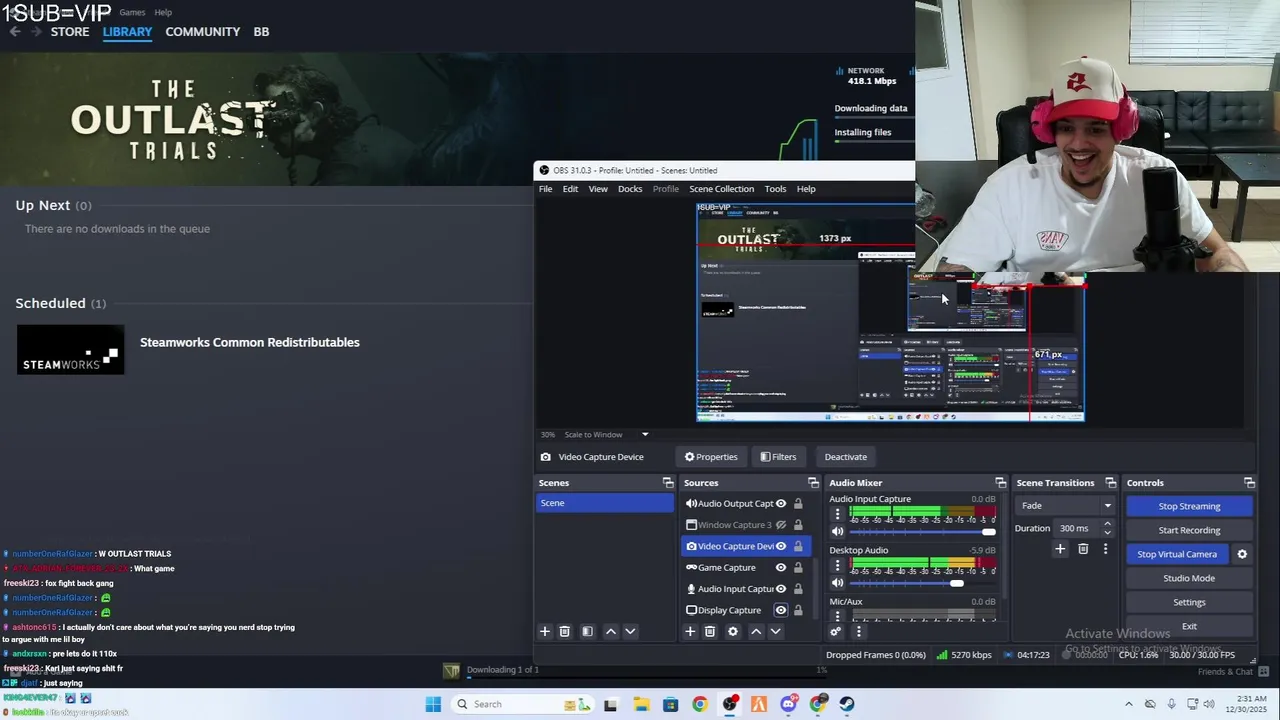
Task: Toggle lock on Video Capture Device source
Action: click(798, 546)
